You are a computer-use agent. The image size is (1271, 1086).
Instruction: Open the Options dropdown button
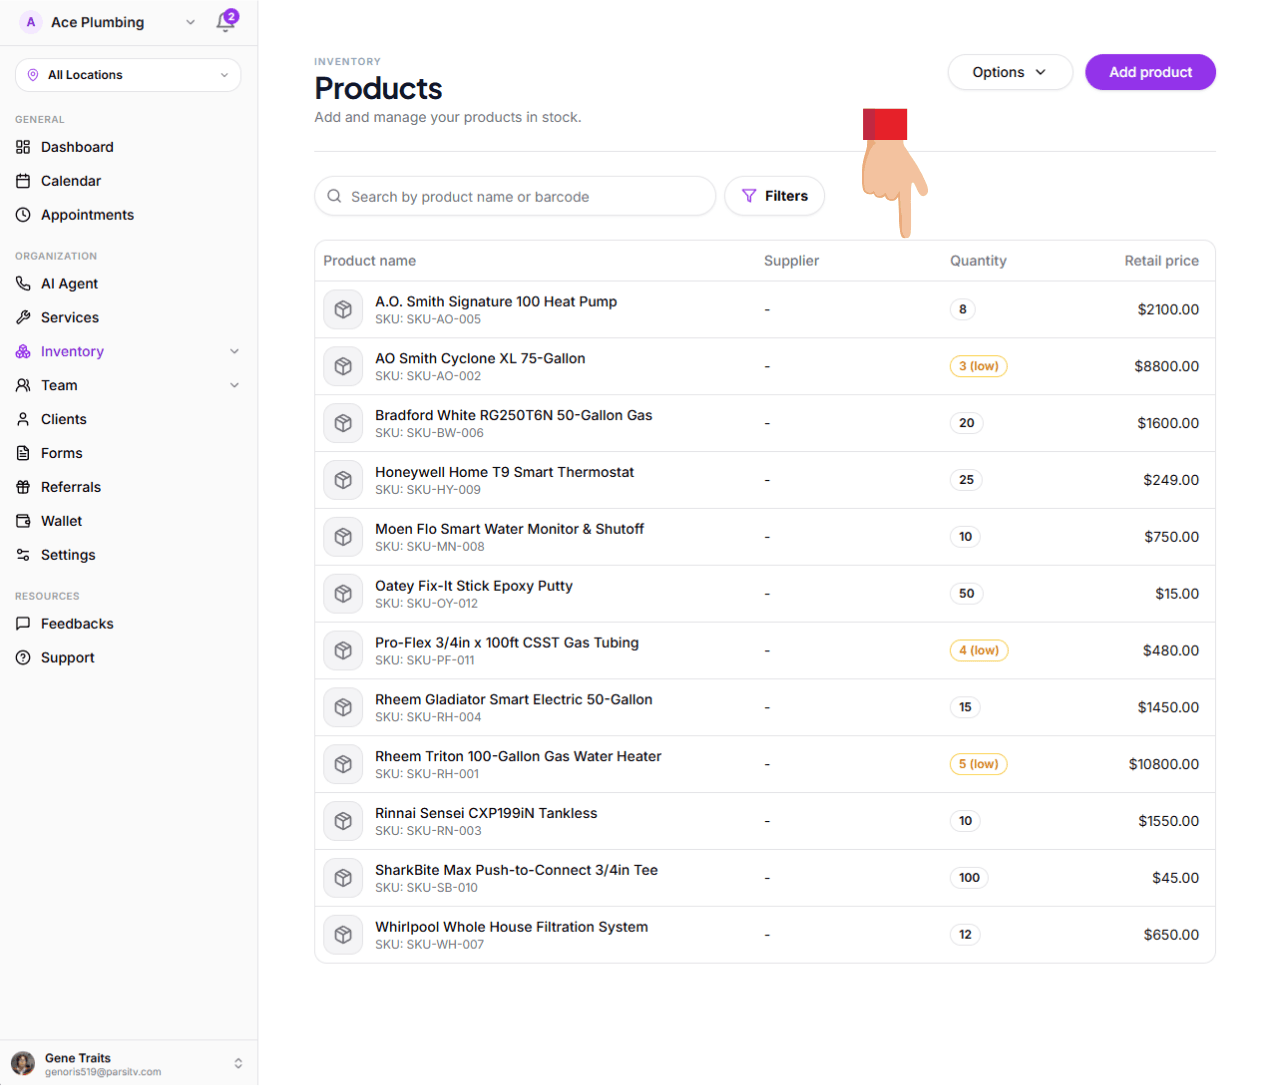pyautogui.click(x=1010, y=72)
